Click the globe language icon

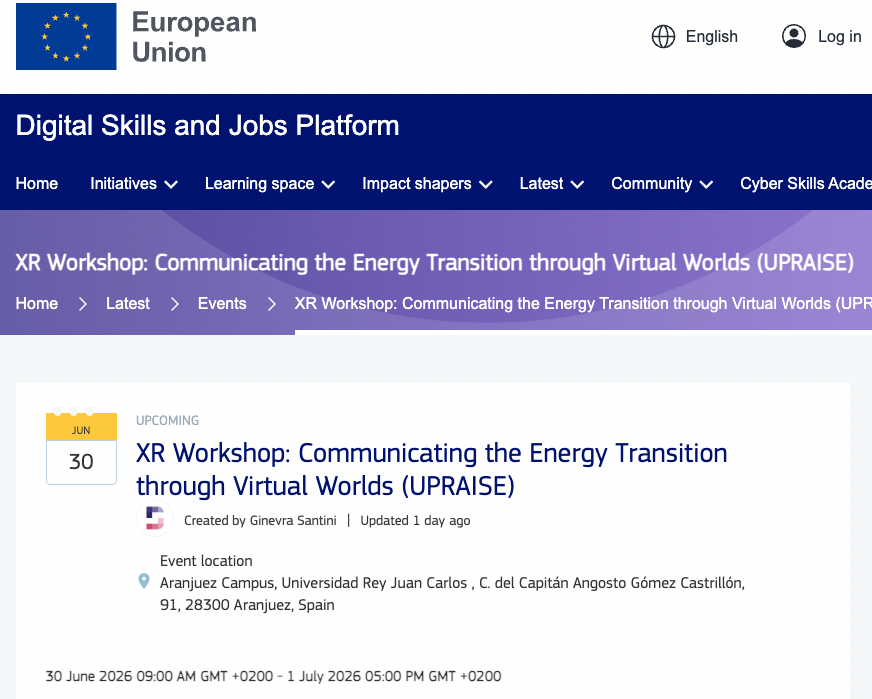click(x=663, y=37)
